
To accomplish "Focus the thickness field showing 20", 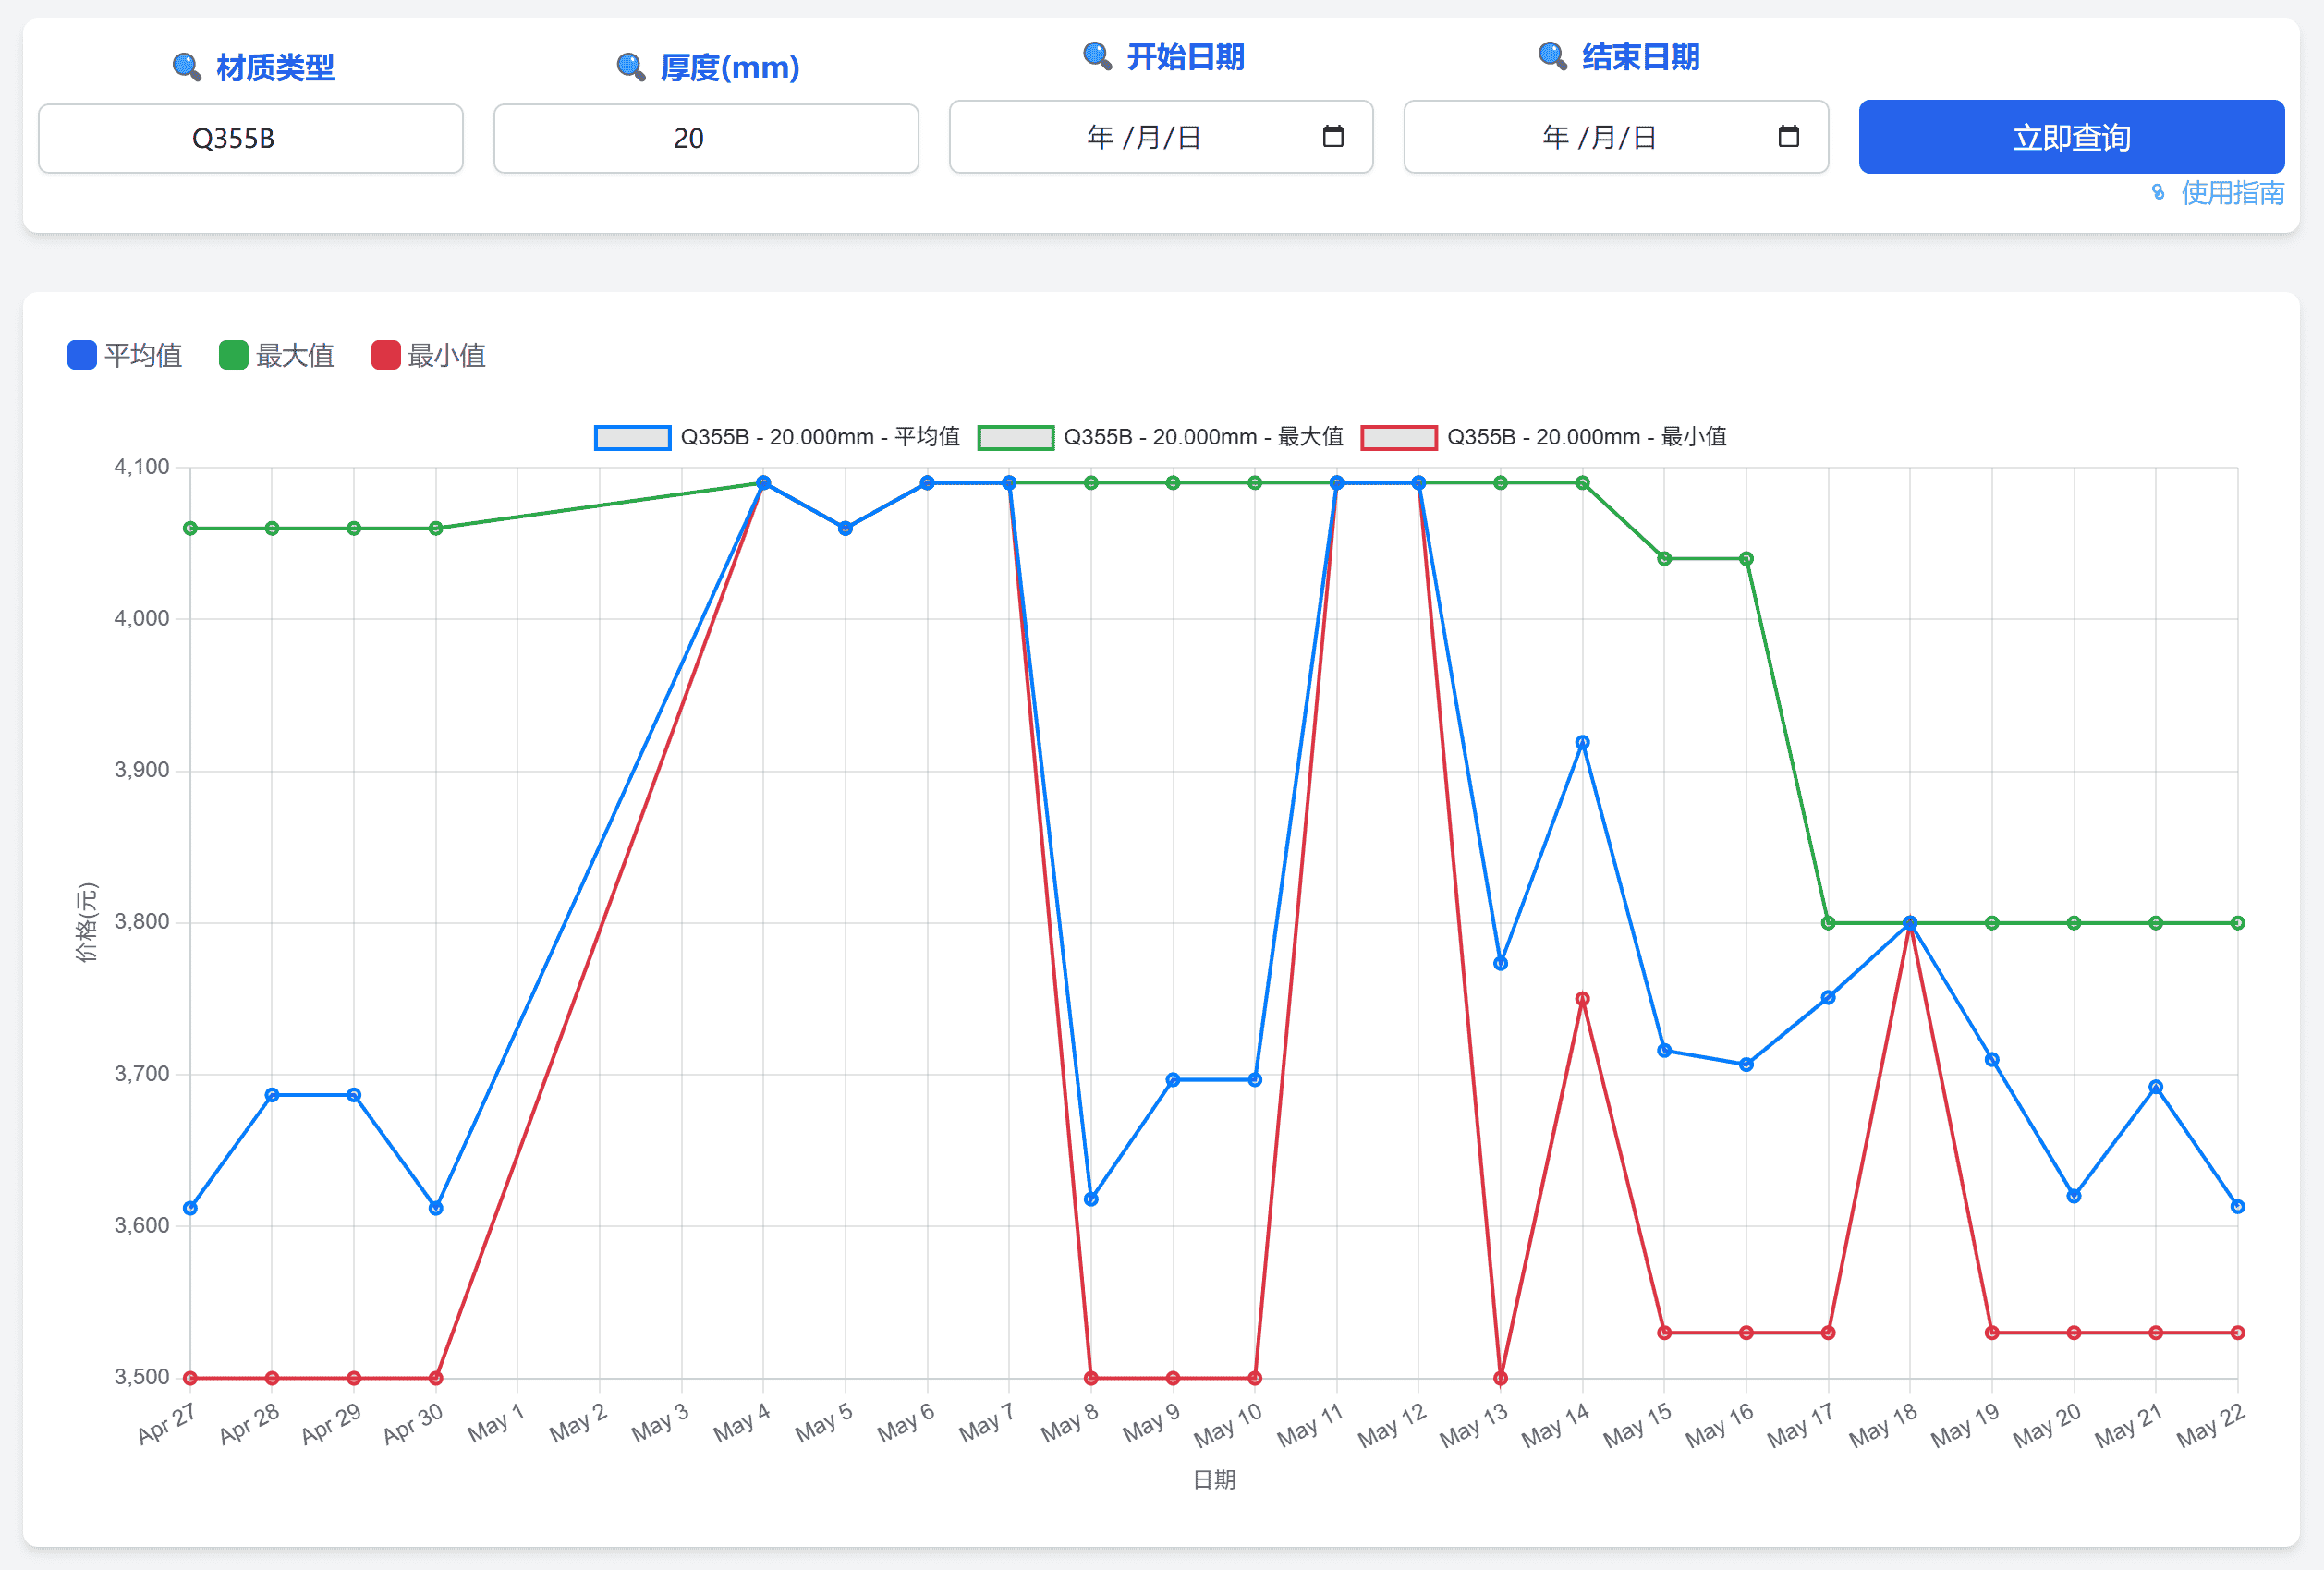I will tap(706, 138).
